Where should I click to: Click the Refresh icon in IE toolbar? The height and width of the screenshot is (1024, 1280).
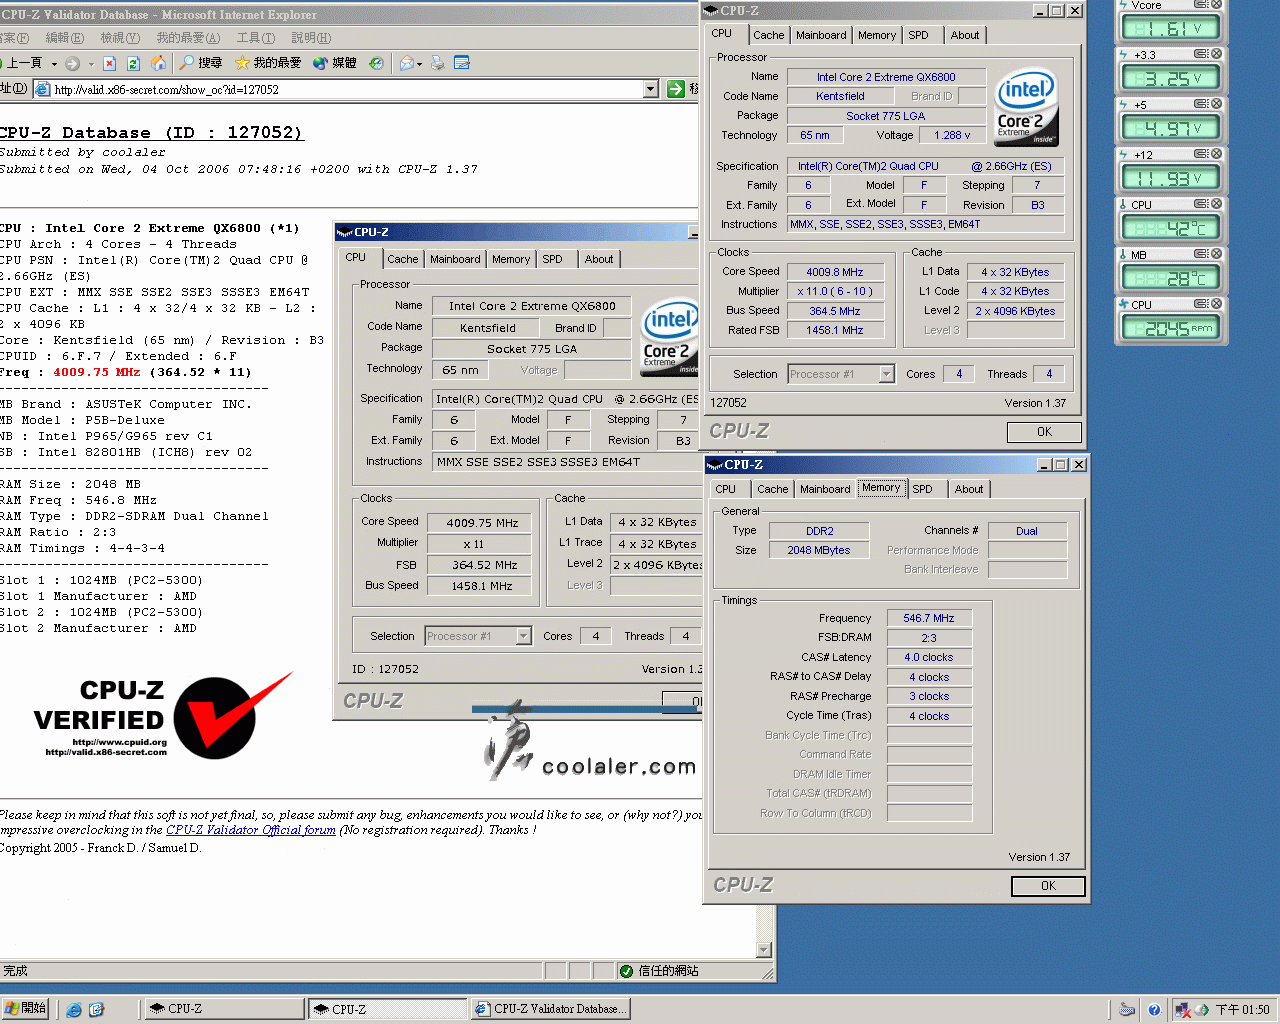click(x=134, y=63)
